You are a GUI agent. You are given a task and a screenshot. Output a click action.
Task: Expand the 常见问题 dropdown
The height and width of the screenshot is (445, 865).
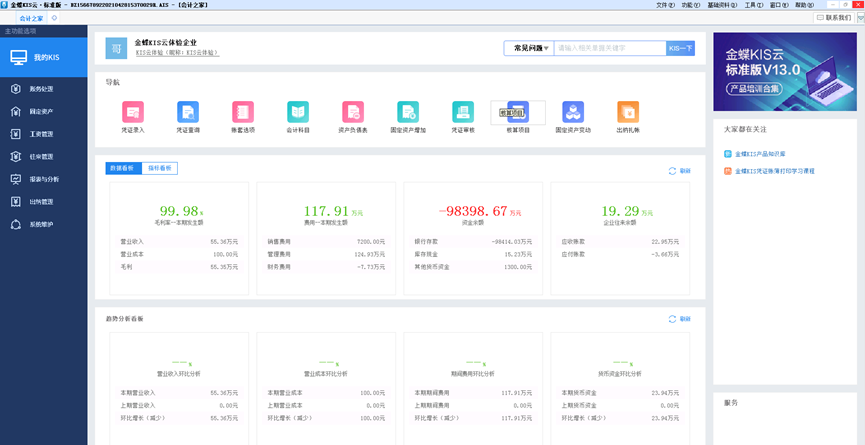(528, 49)
